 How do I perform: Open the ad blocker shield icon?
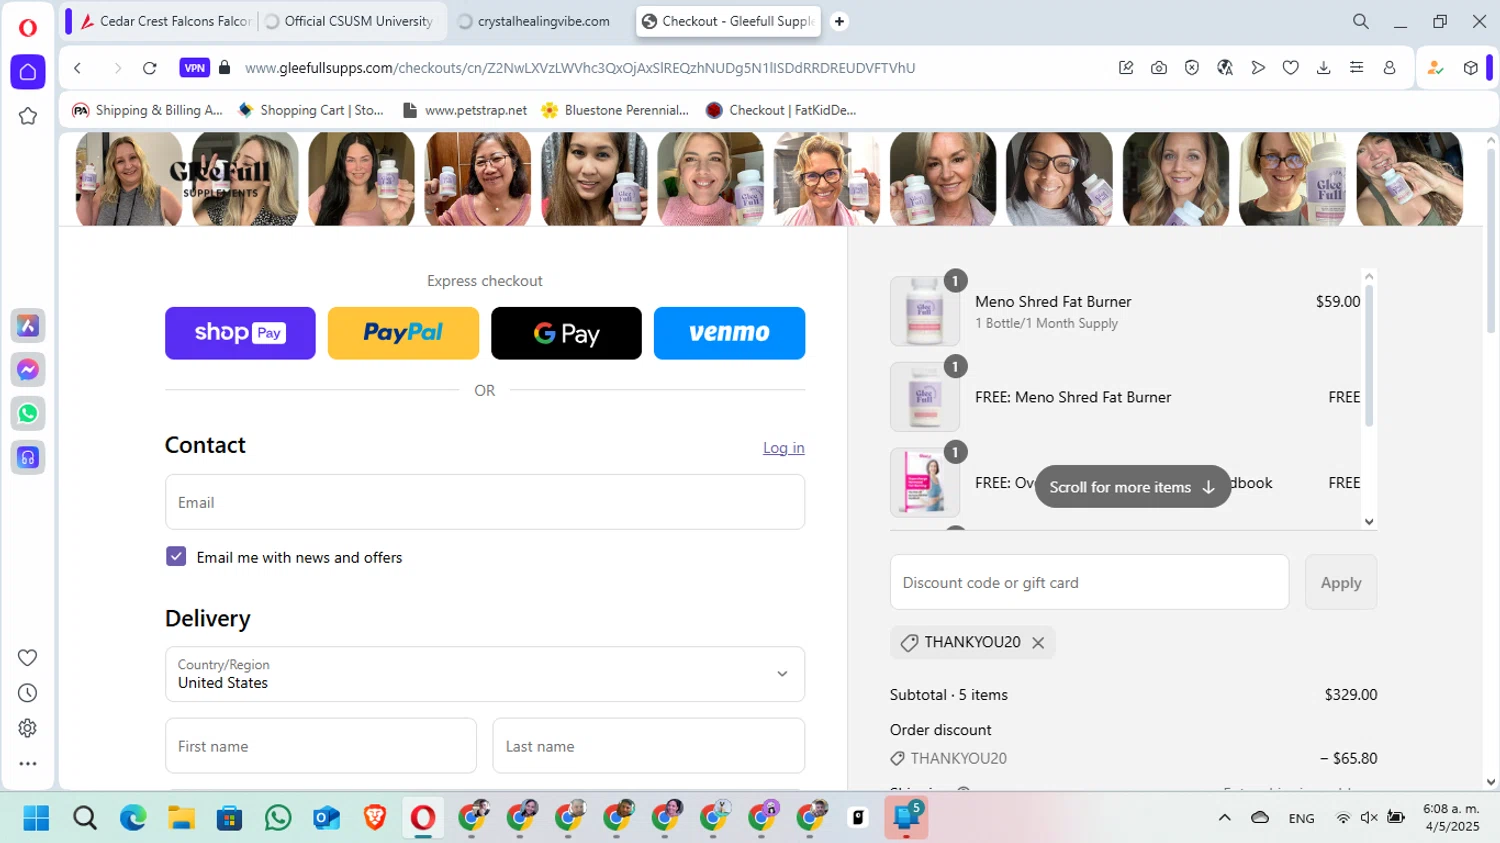coord(1192,68)
